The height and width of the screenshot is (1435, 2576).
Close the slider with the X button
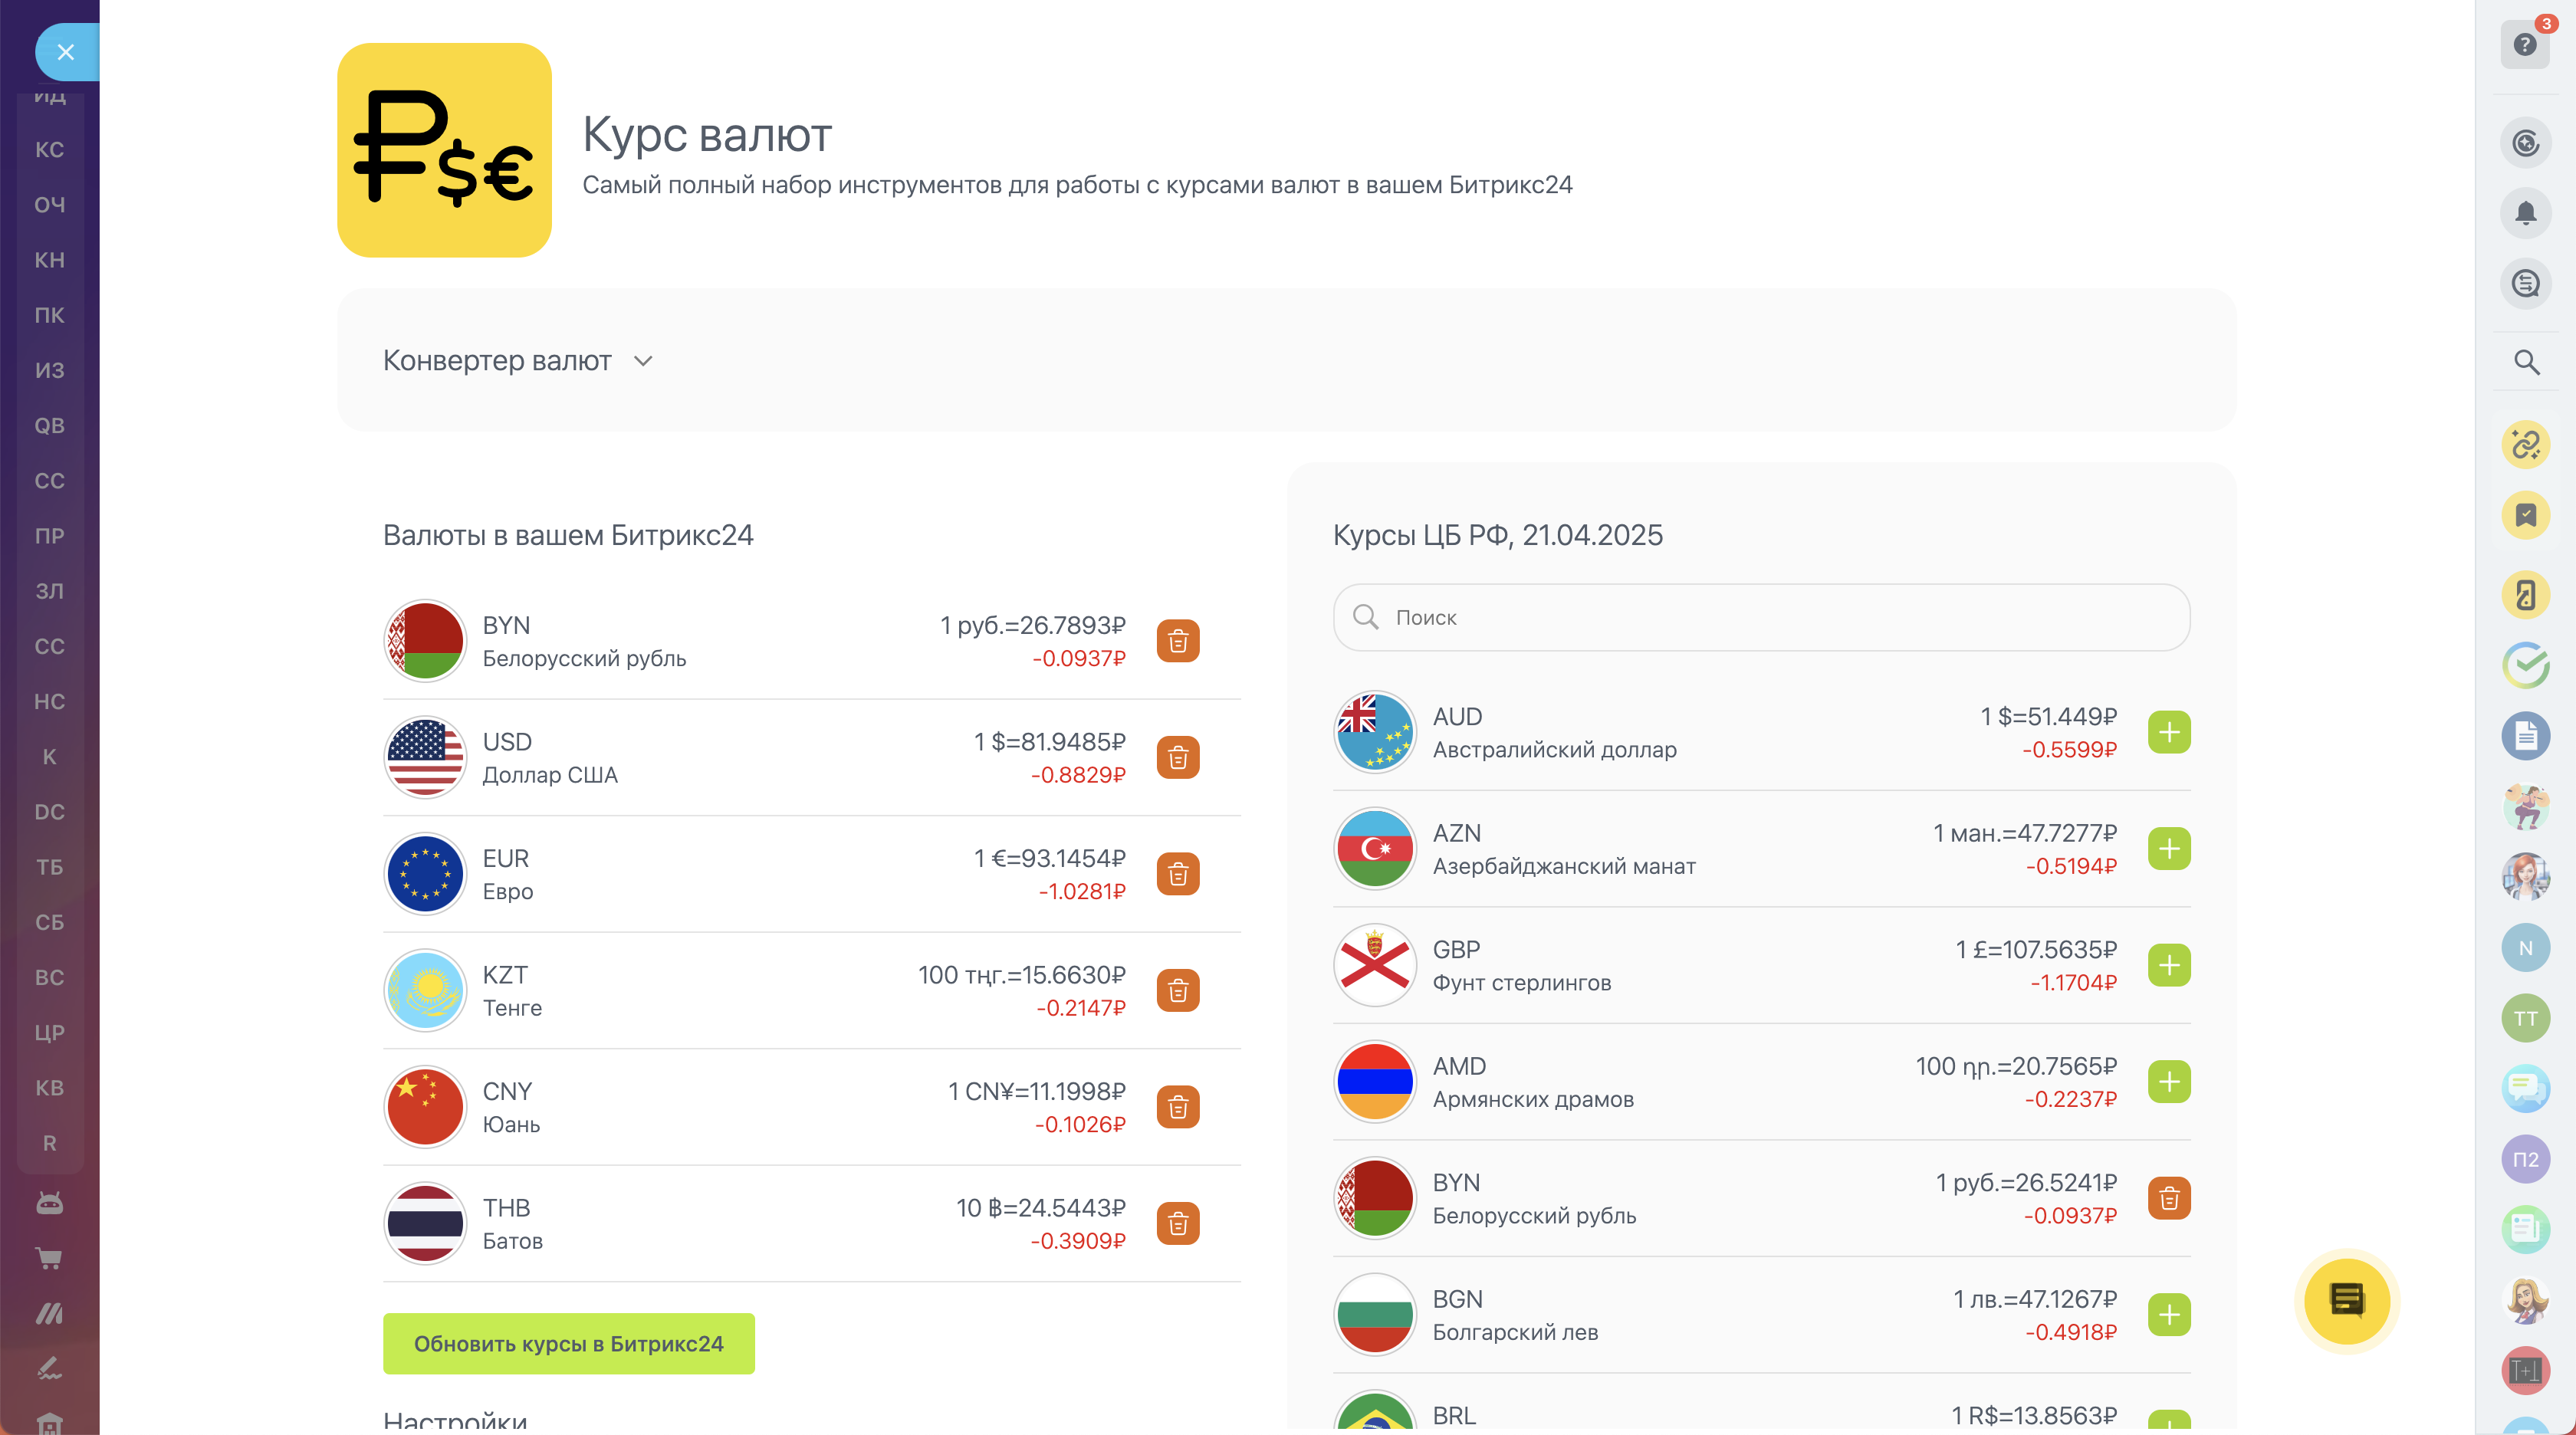pyautogui.click(x=66, y=52)
